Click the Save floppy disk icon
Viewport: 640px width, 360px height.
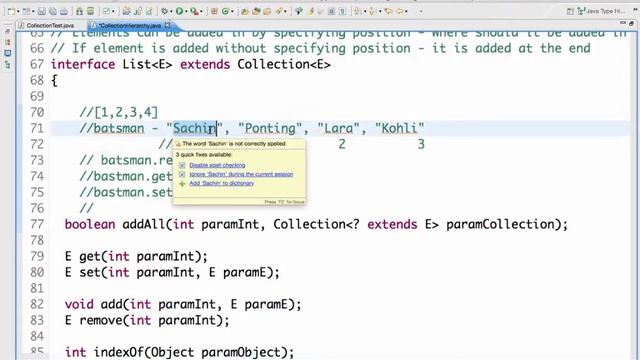coord(42,11)
